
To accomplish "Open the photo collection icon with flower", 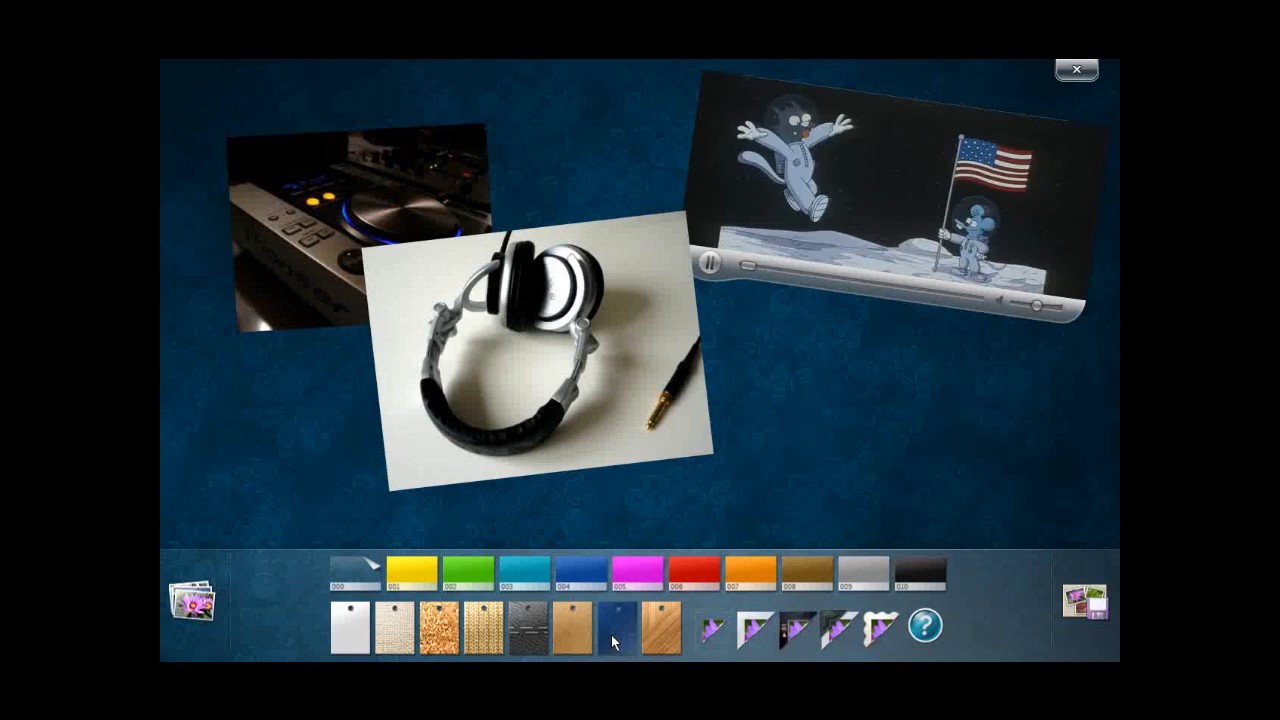I will (192, 601).
